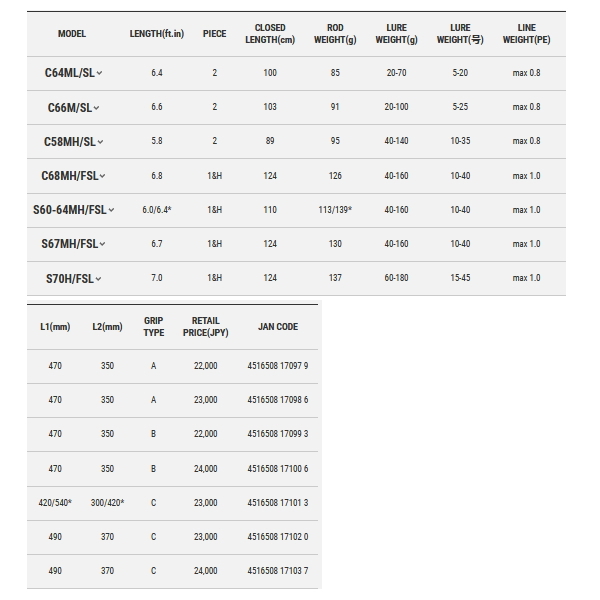Expand the C68MH/FSL model chevron
600x600 pixels.
[102, 176]
